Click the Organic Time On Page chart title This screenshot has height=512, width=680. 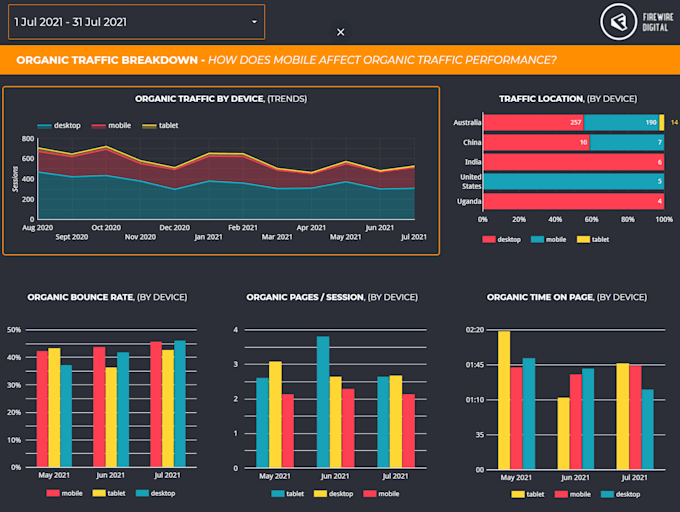click(x=567, y=297)
